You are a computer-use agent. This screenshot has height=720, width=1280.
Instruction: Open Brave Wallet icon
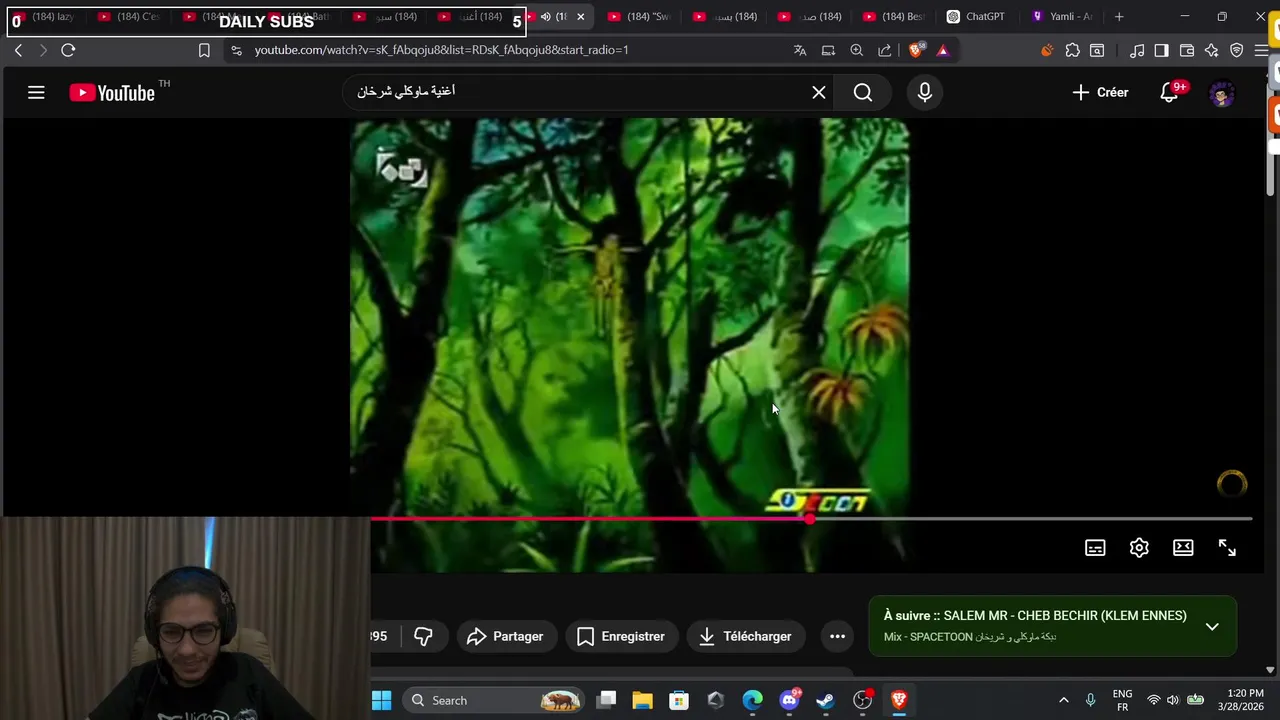click(1187, 50)
